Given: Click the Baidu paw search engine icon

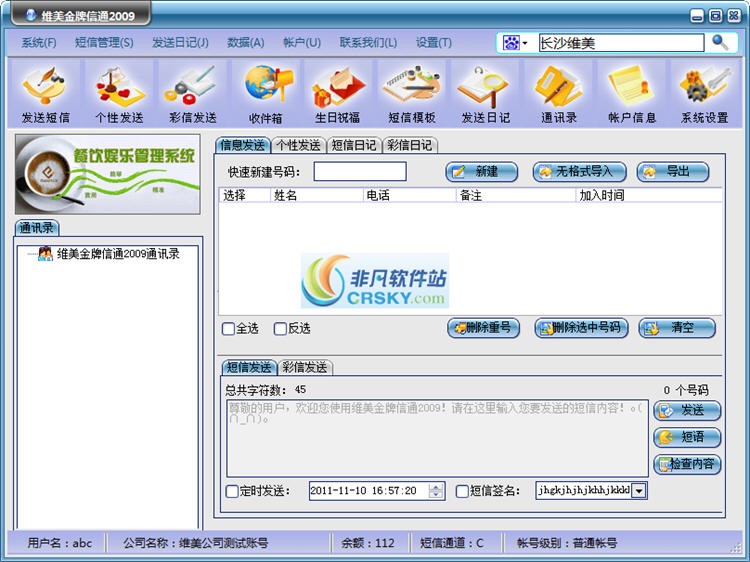Looking at the screenshot, I should click(x=510, y=43).
